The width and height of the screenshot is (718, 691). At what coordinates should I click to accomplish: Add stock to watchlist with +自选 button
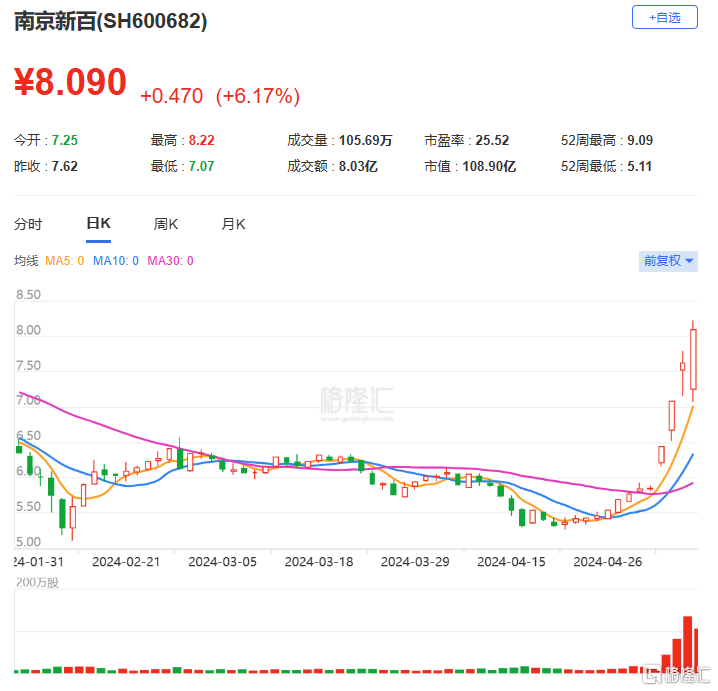pyautogui.click(x=664, y=17)
